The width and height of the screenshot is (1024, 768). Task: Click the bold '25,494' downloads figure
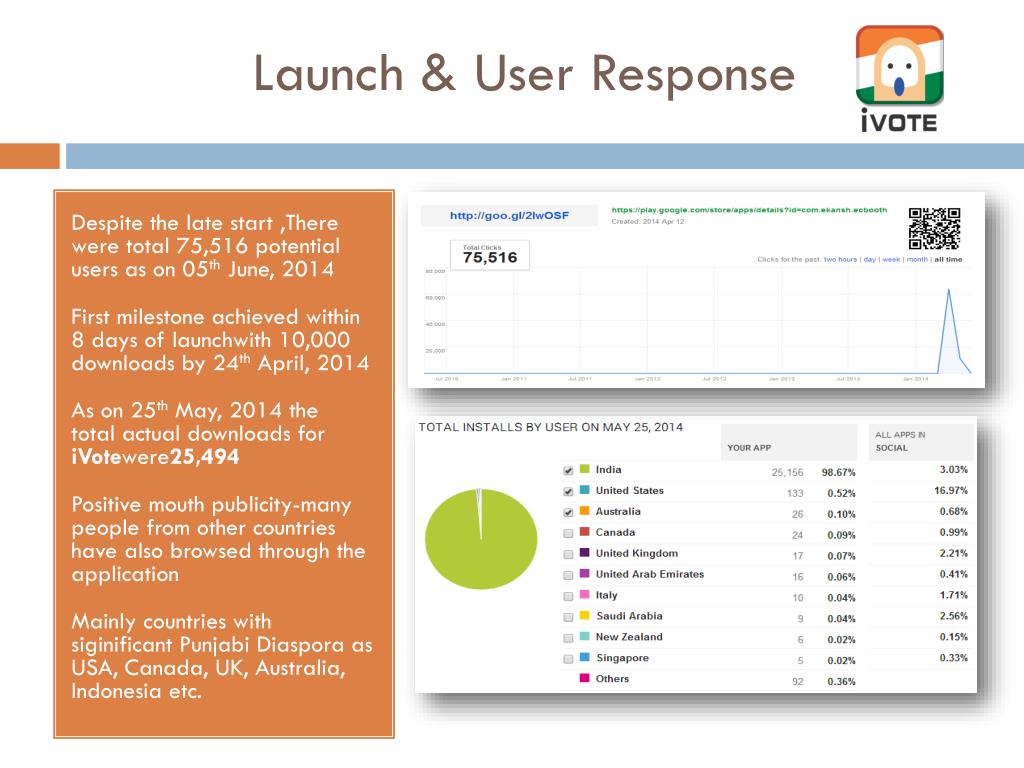tap(204, 456)
